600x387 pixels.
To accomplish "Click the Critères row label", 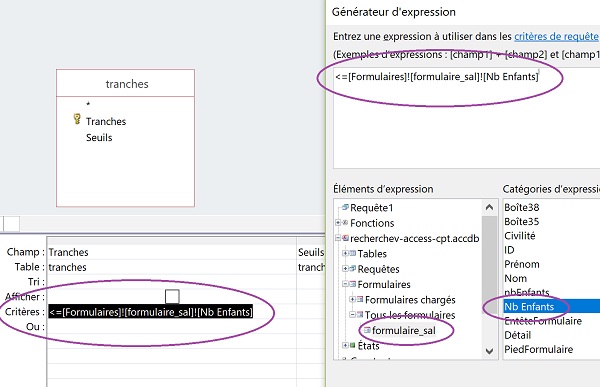I will click(x=25, y=312).
